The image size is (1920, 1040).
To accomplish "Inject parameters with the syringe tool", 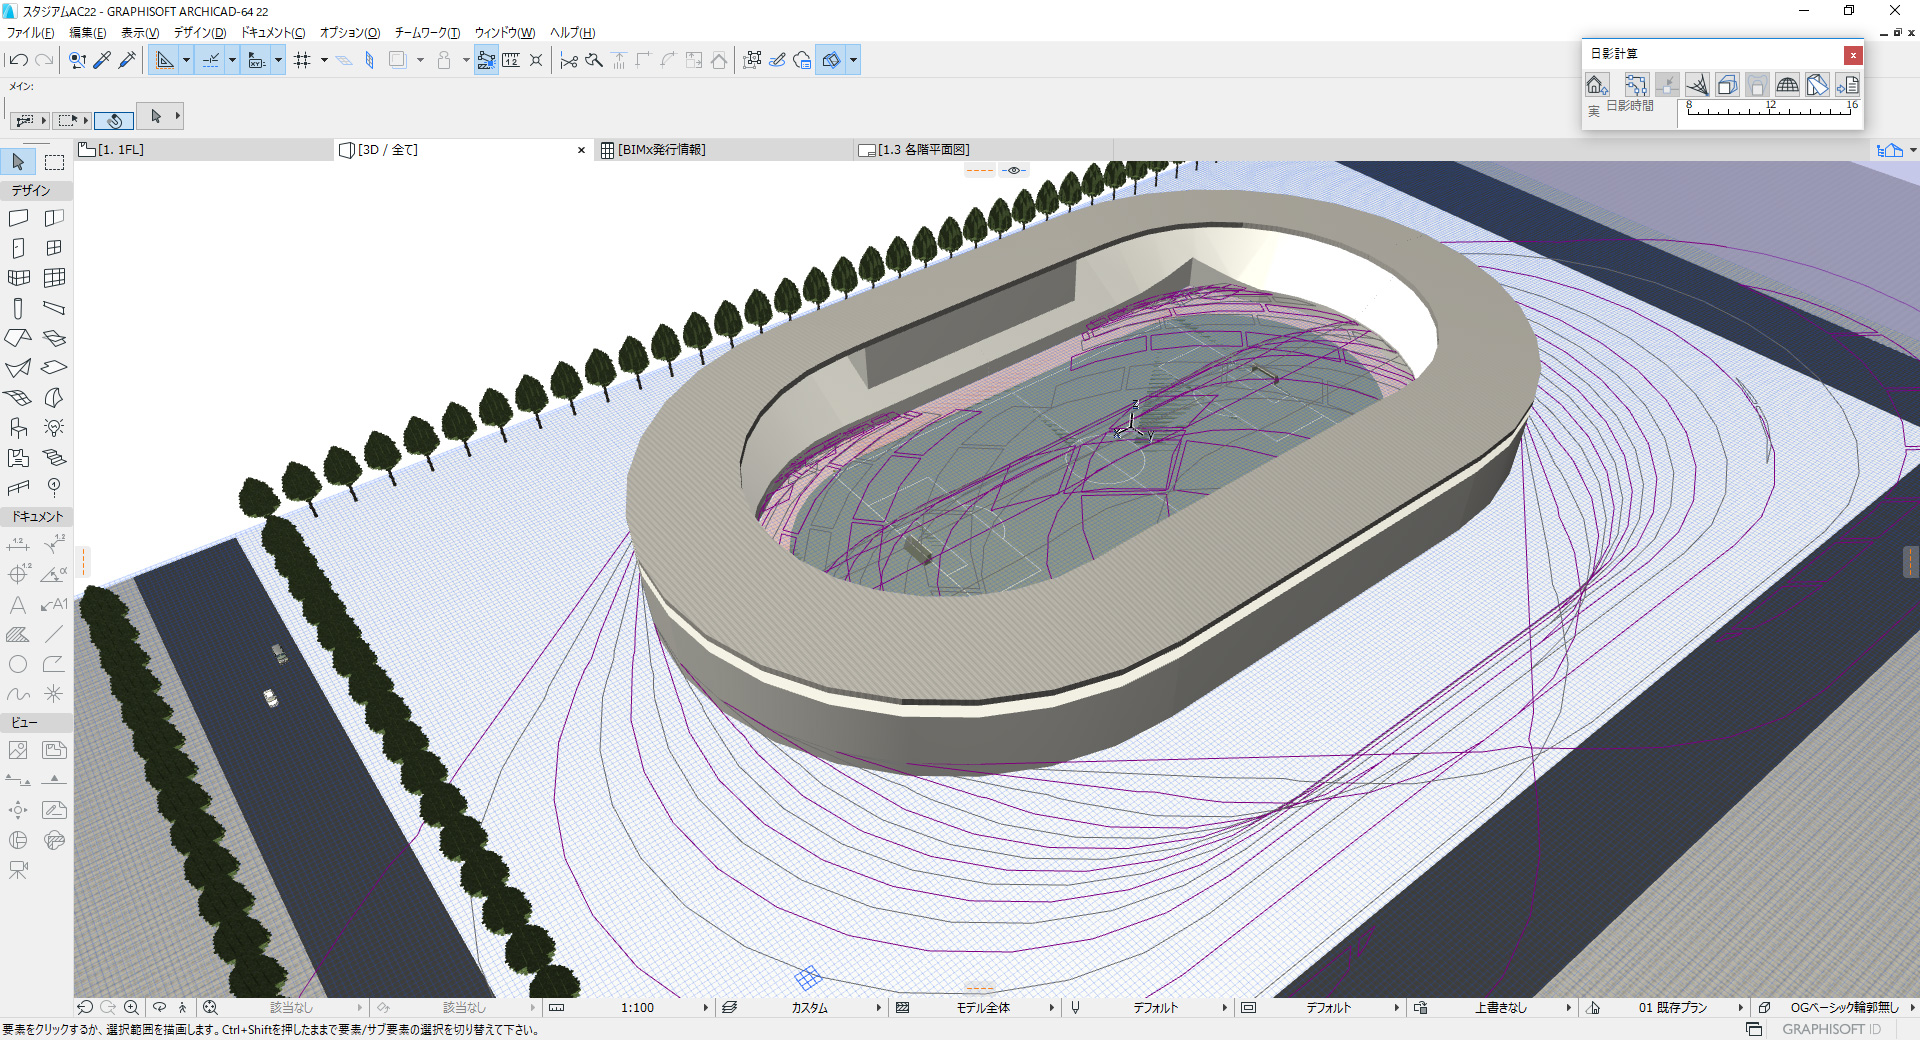I will coord(127,60).
